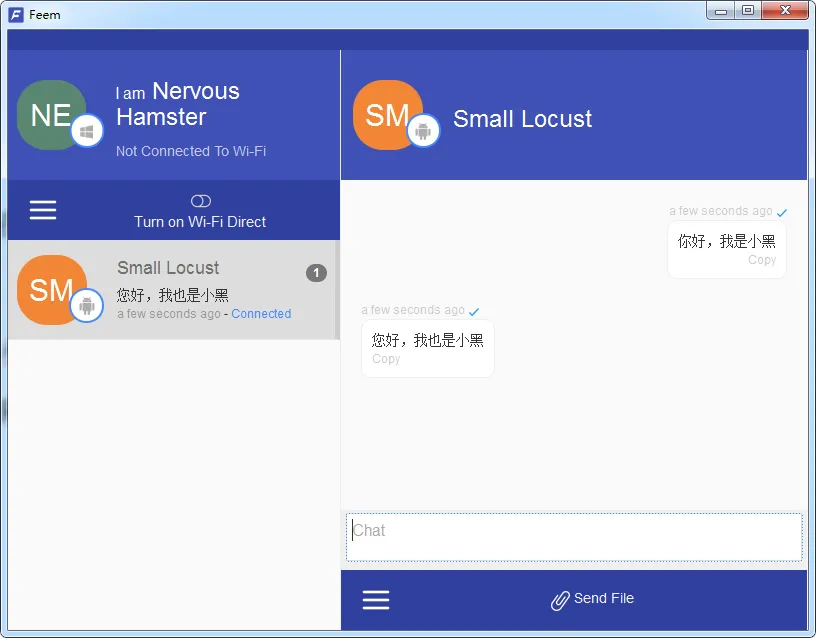
Task: Click the unread badge showing 1
Action: tap(316, 273)
